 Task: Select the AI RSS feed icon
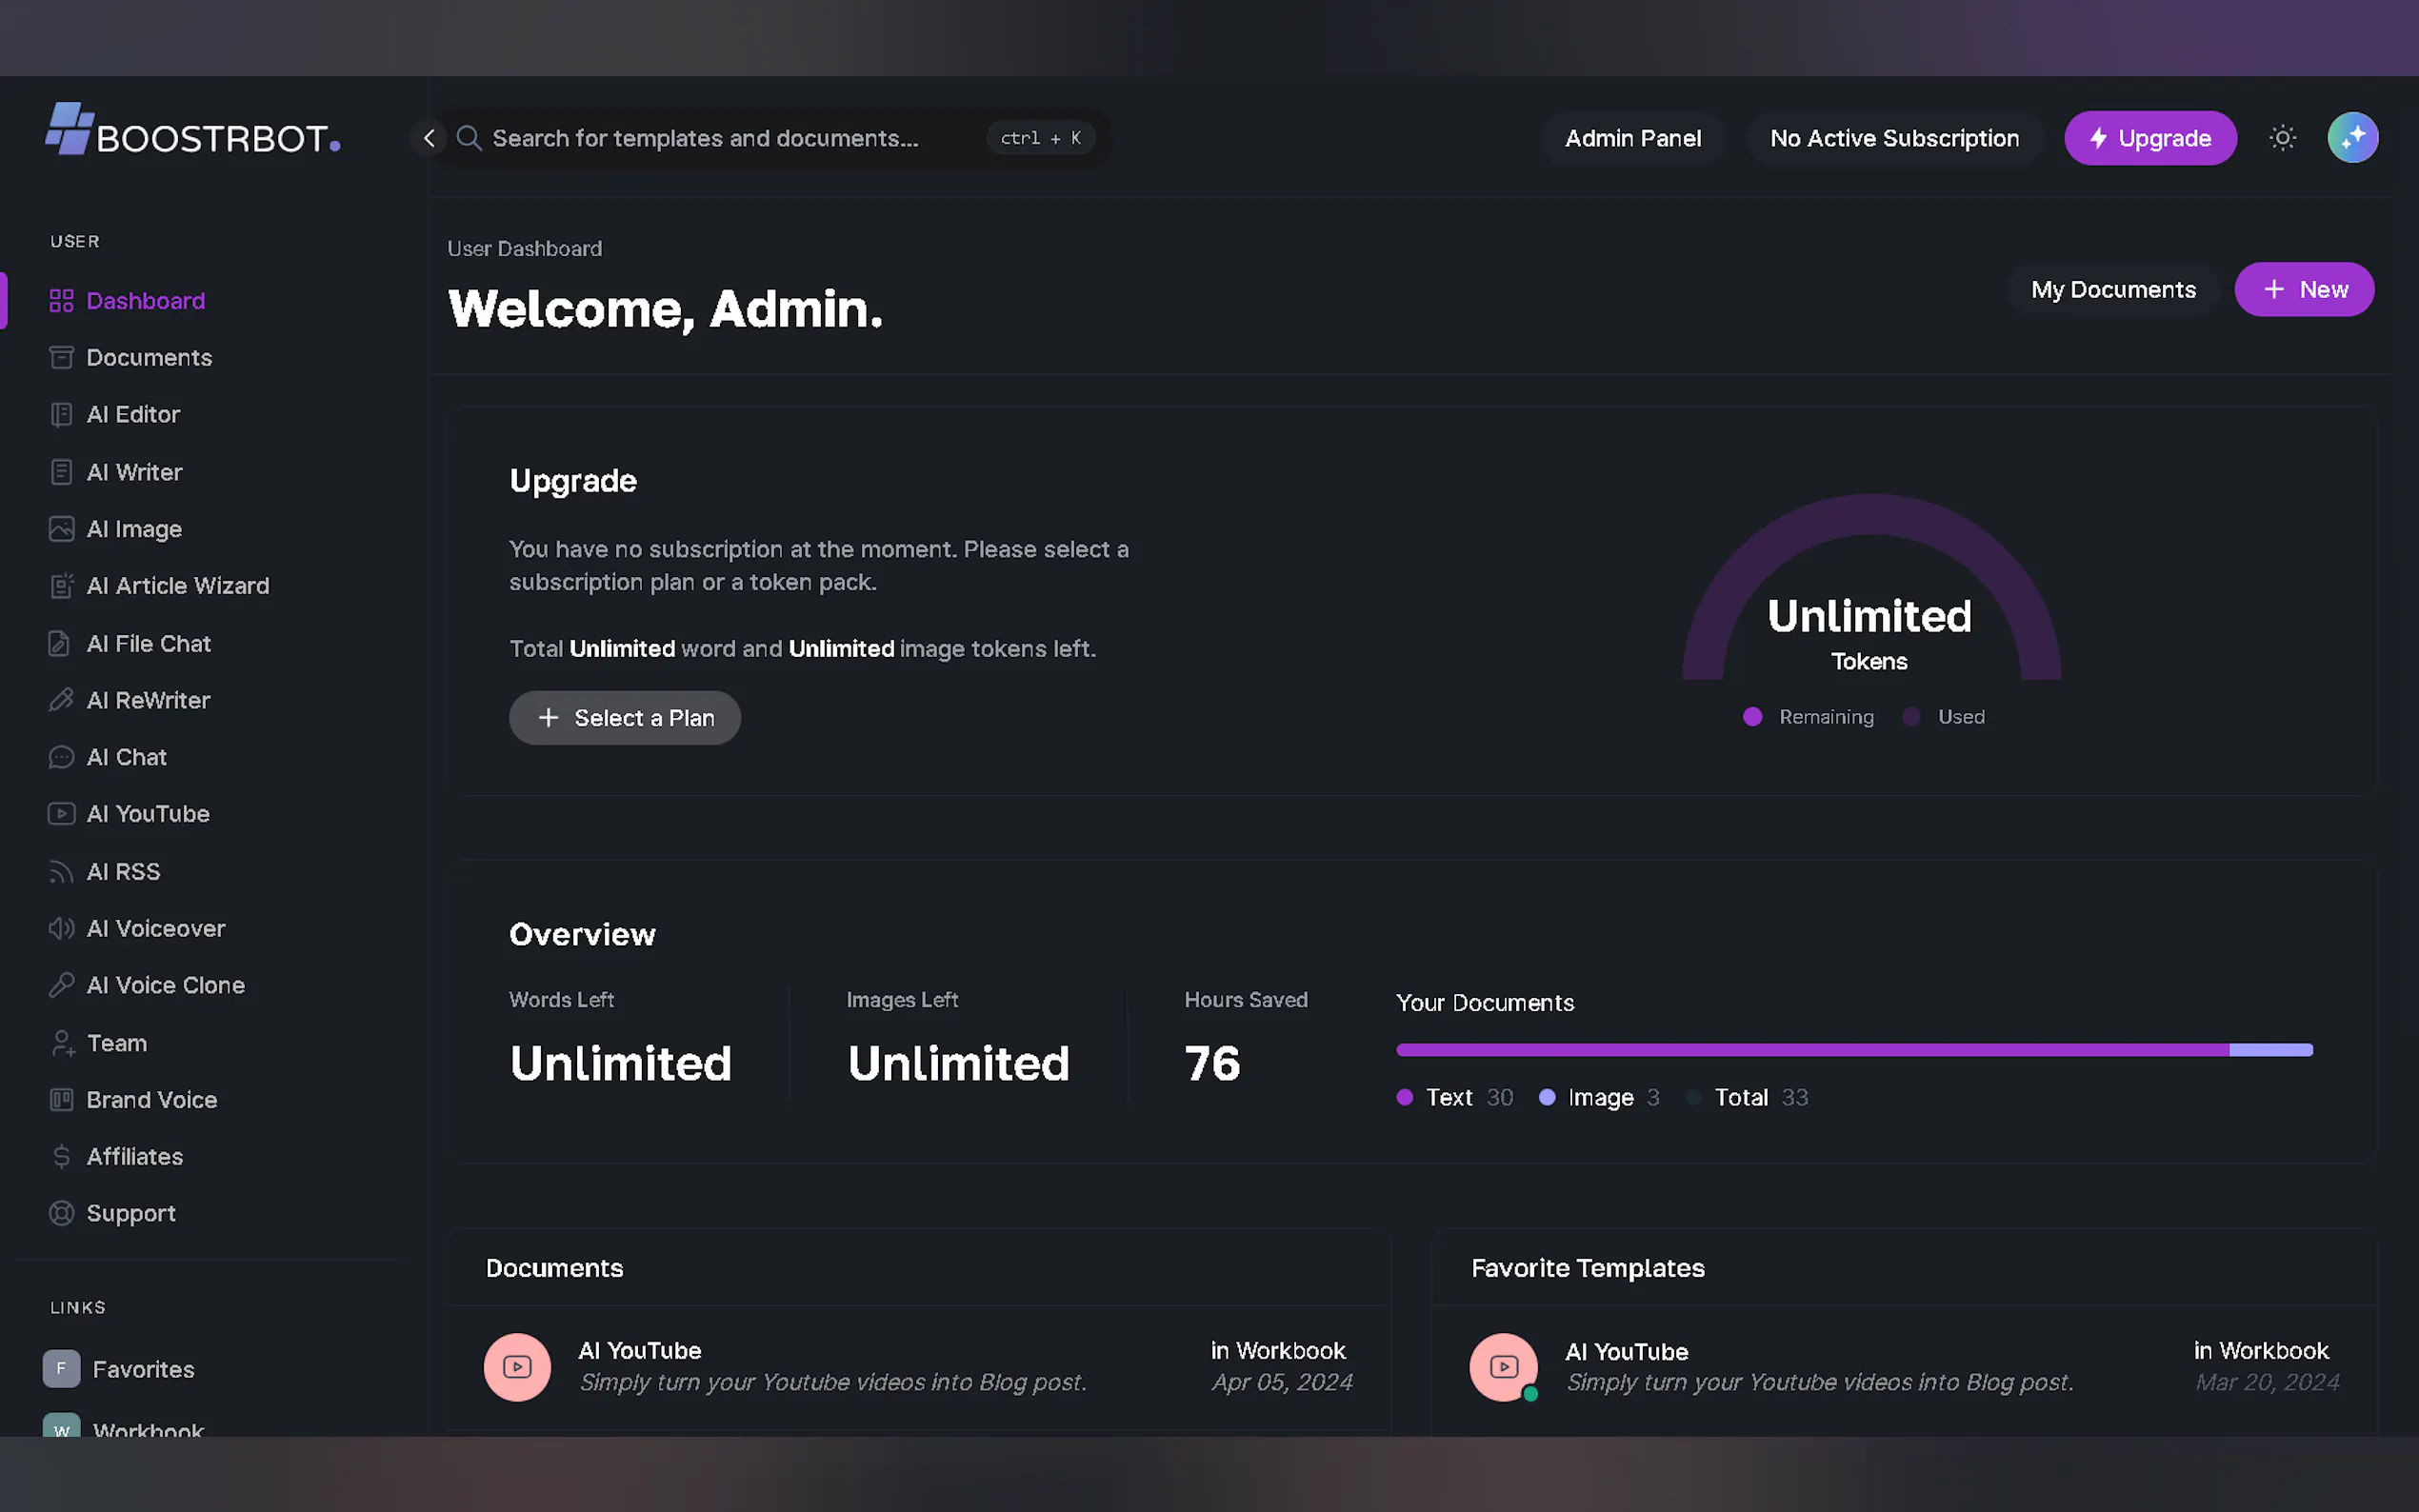[61, 872]
